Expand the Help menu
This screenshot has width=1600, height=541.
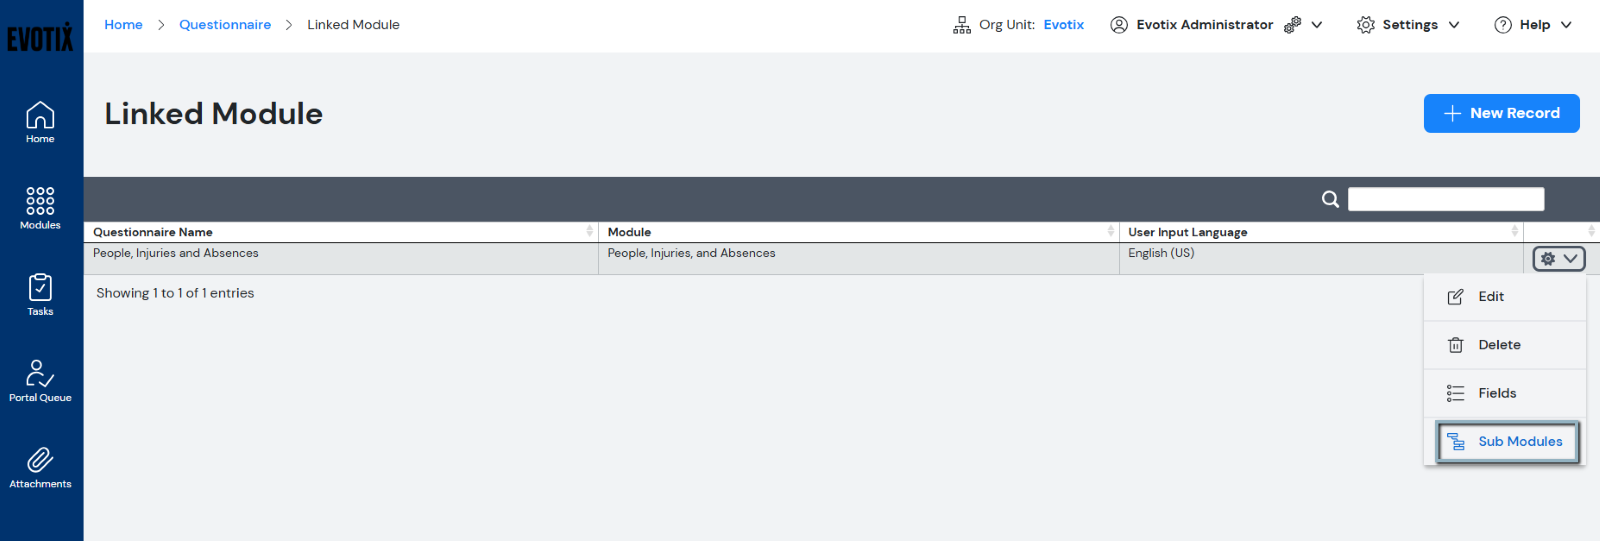(x=1532, y=25)
